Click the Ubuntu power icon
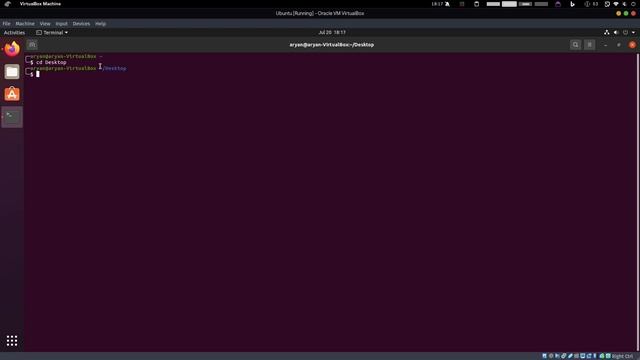Image resolution: width=640 pixels, height=360 pixels. [625, 32]
